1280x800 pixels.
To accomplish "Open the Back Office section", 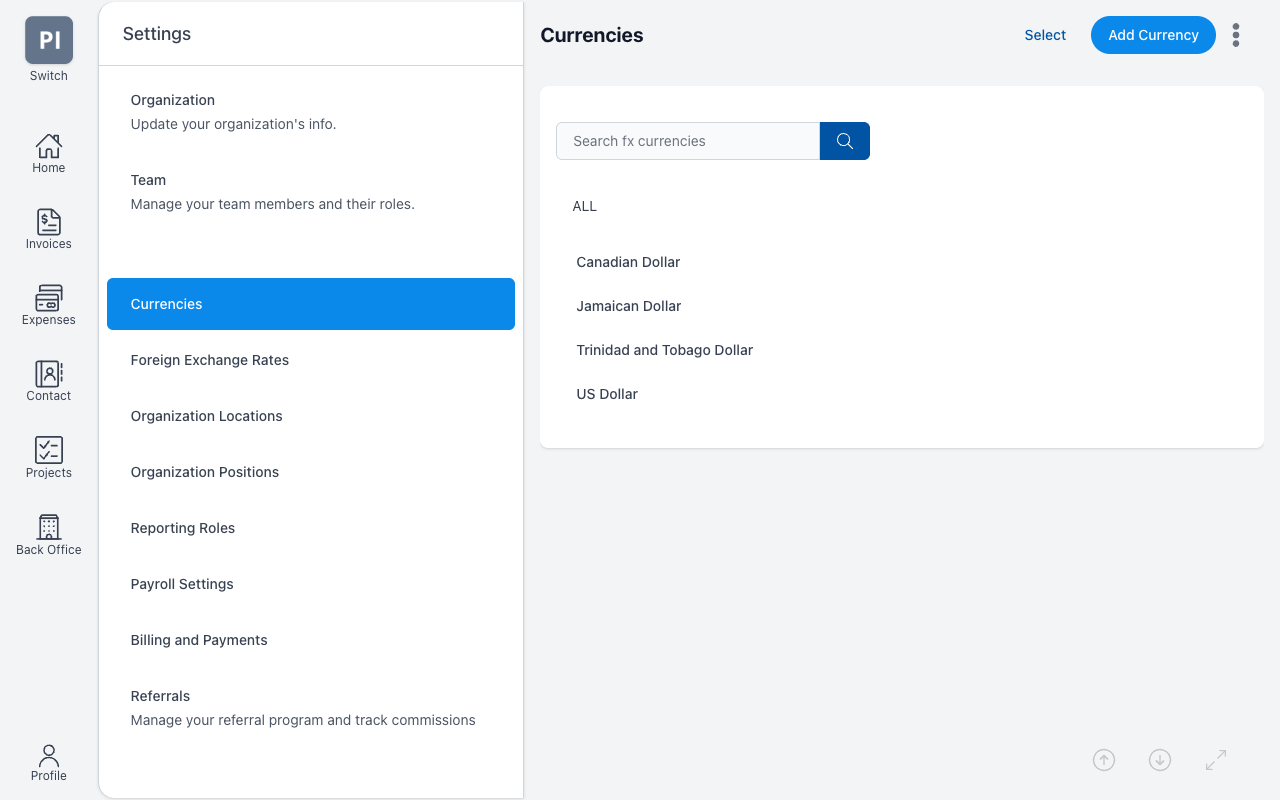I will (x=48, y=533).
